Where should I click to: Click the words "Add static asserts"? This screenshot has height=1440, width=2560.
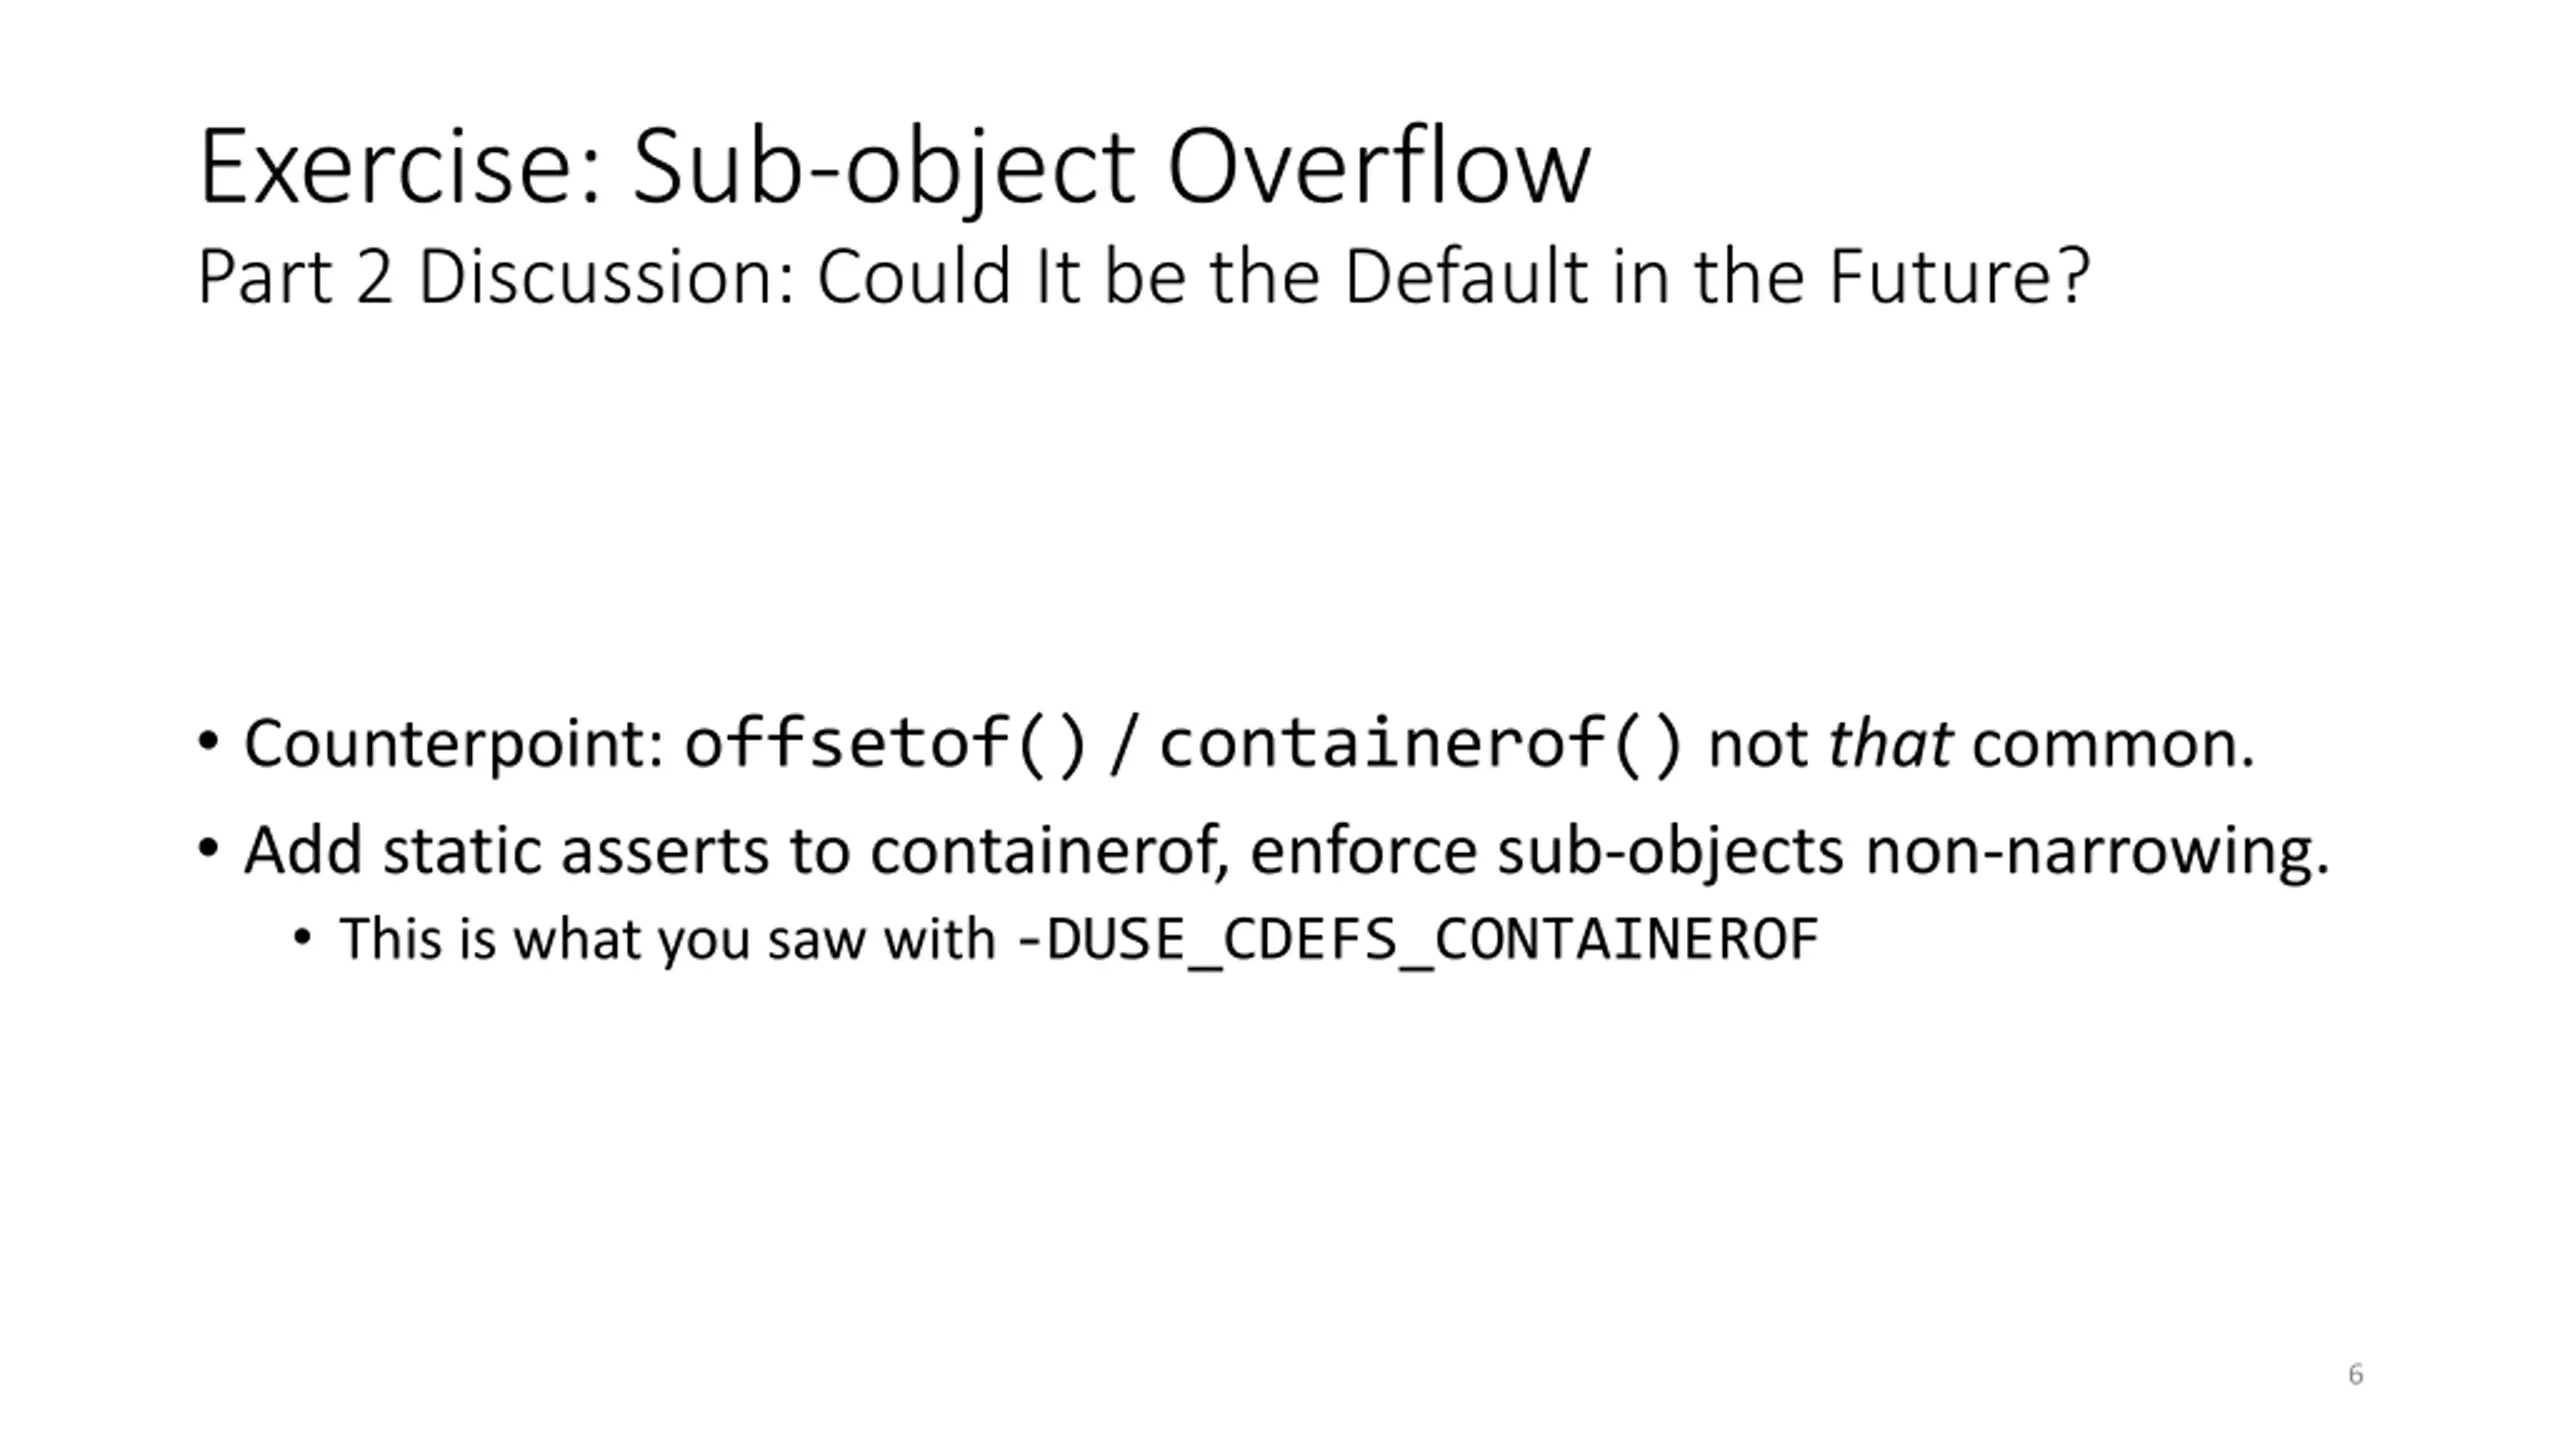coord(507,851)
